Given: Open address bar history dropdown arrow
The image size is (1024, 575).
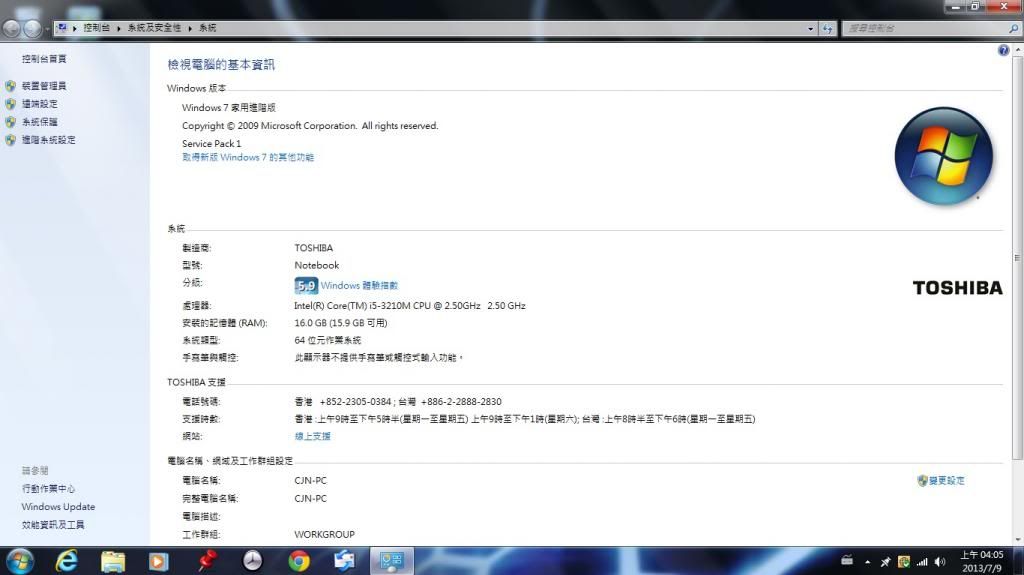Looking at the screenshot, I should pos(810,28).
